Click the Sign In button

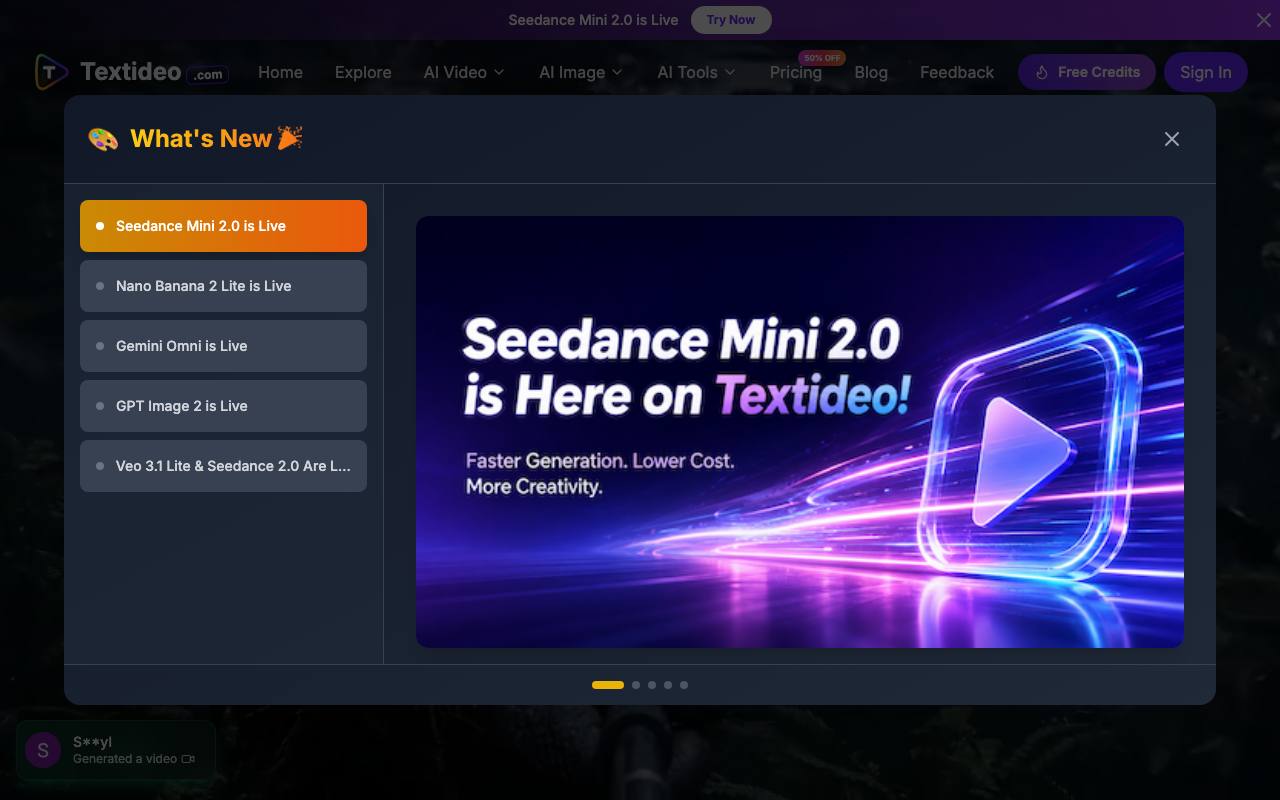(1205, 72)
